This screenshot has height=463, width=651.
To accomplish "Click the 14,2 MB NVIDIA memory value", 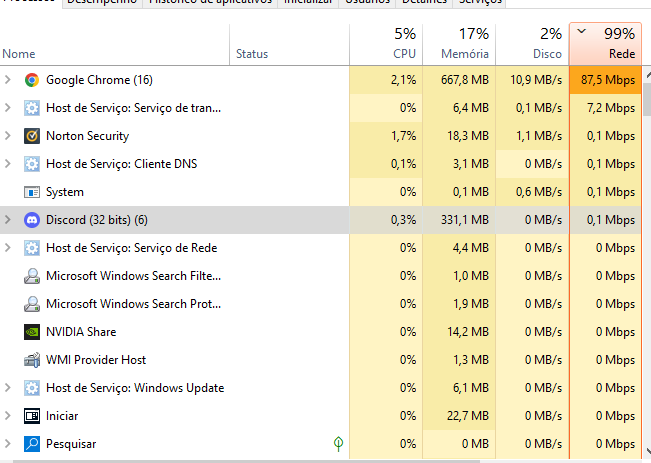I will 468,332.
